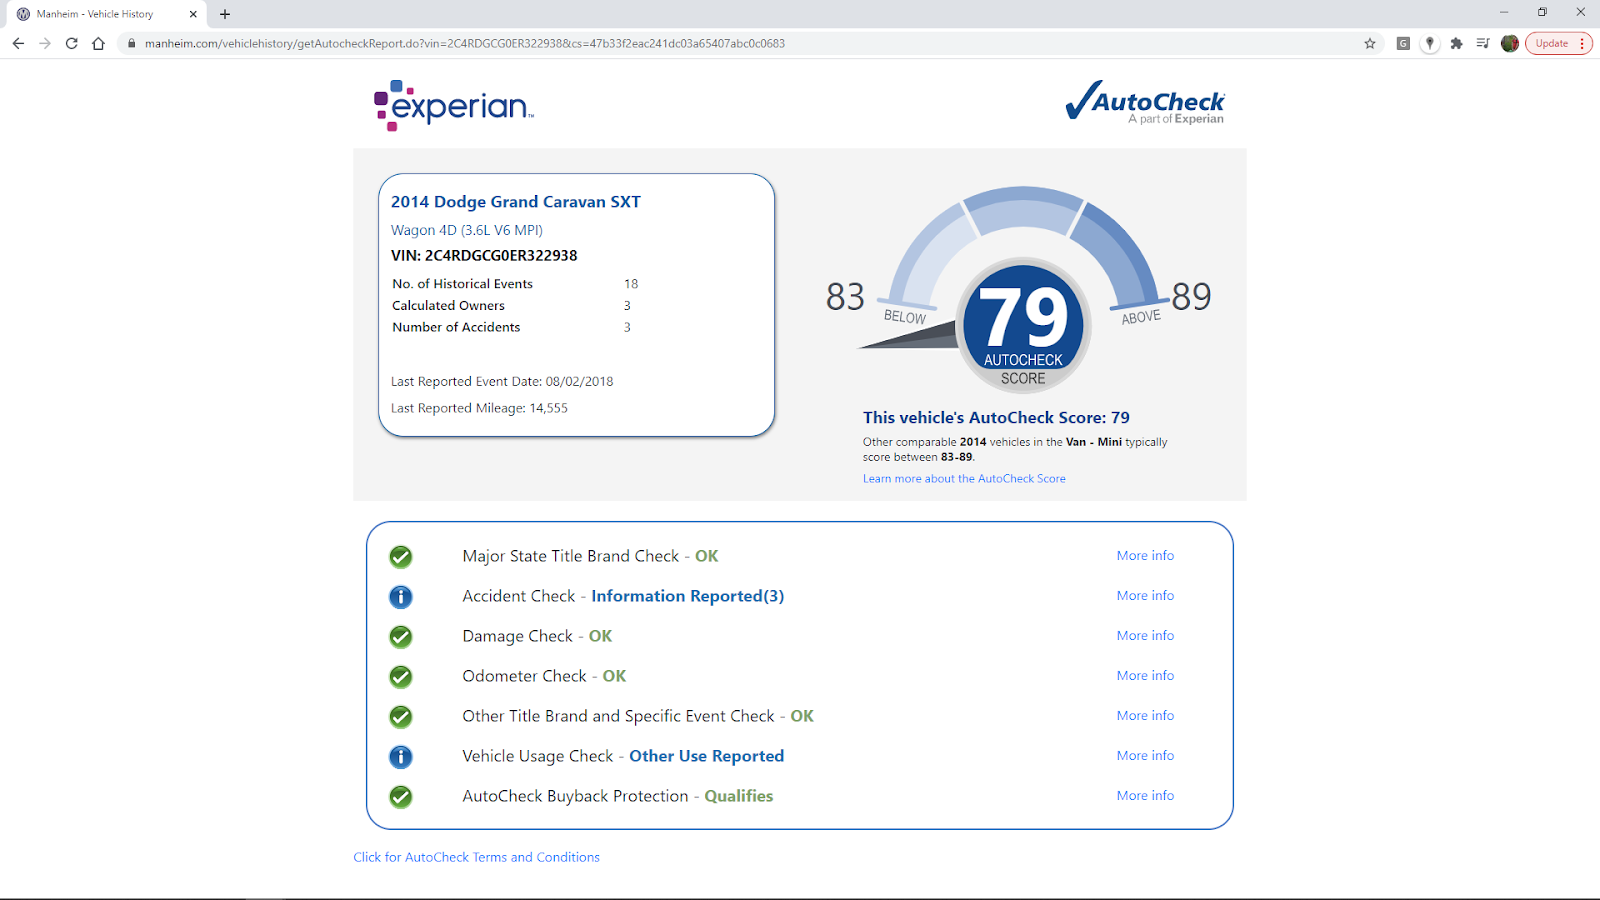
Task: Select the Manheim - Vehicle History tab
Action: click(x=107, y=14)
